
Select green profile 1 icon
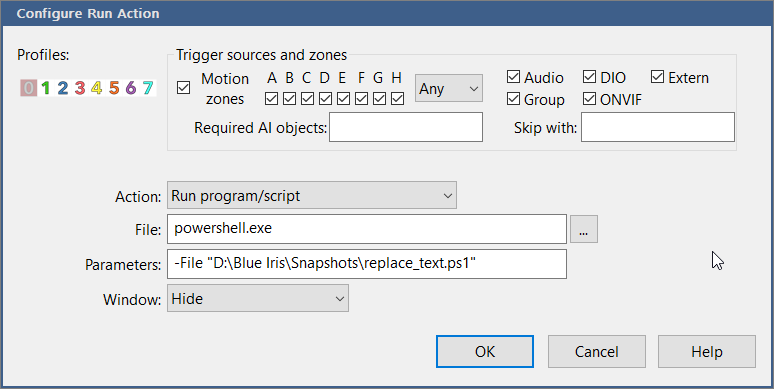46,88
